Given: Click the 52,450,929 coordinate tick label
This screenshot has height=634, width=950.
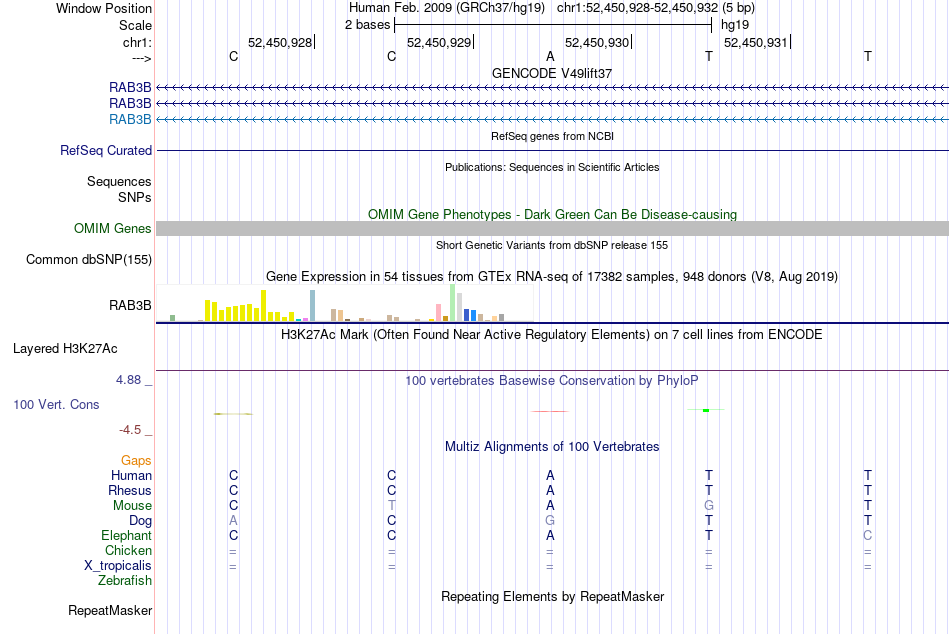Looking at the screenshot, I should click(439, 42).
